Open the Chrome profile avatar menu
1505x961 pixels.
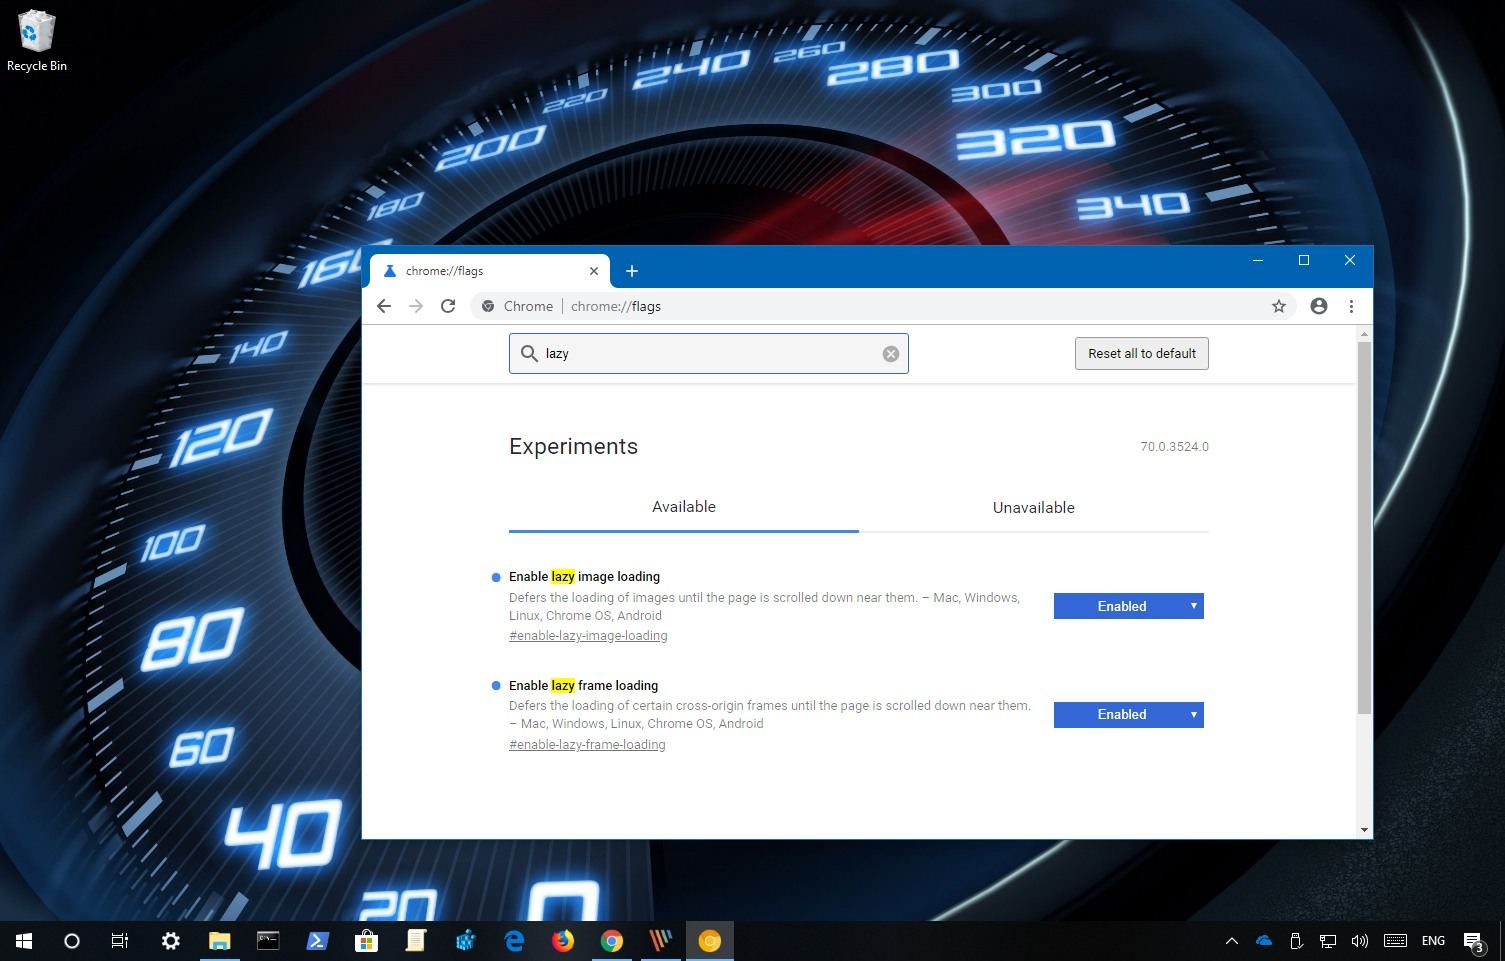[x=1319, y=306]
